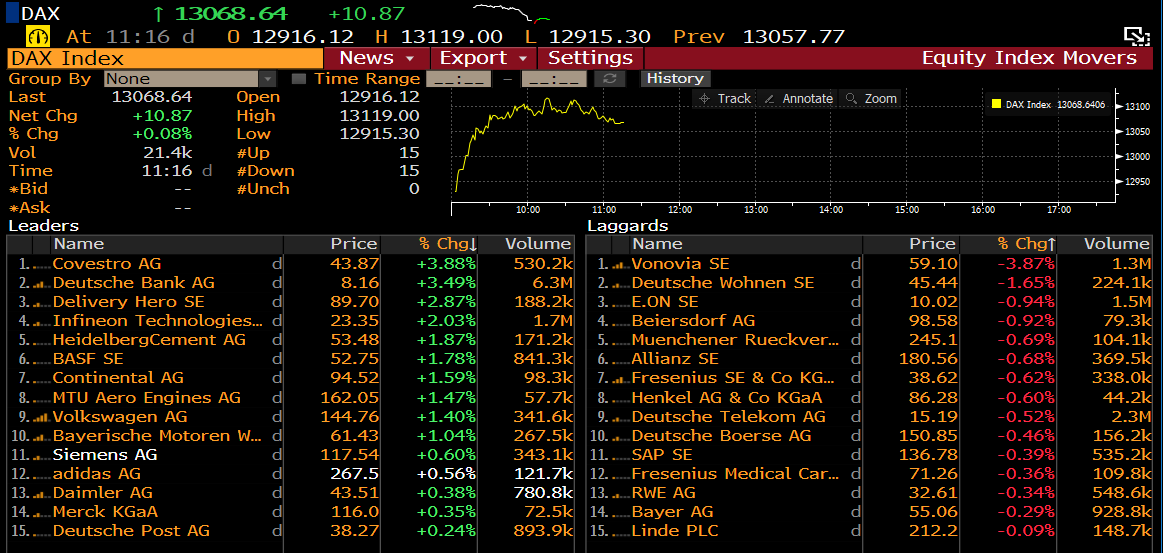This screenshot has height=553, width=1163.
Task: Select Muenchener Rueckver row
Action: (x=869, y=340)
